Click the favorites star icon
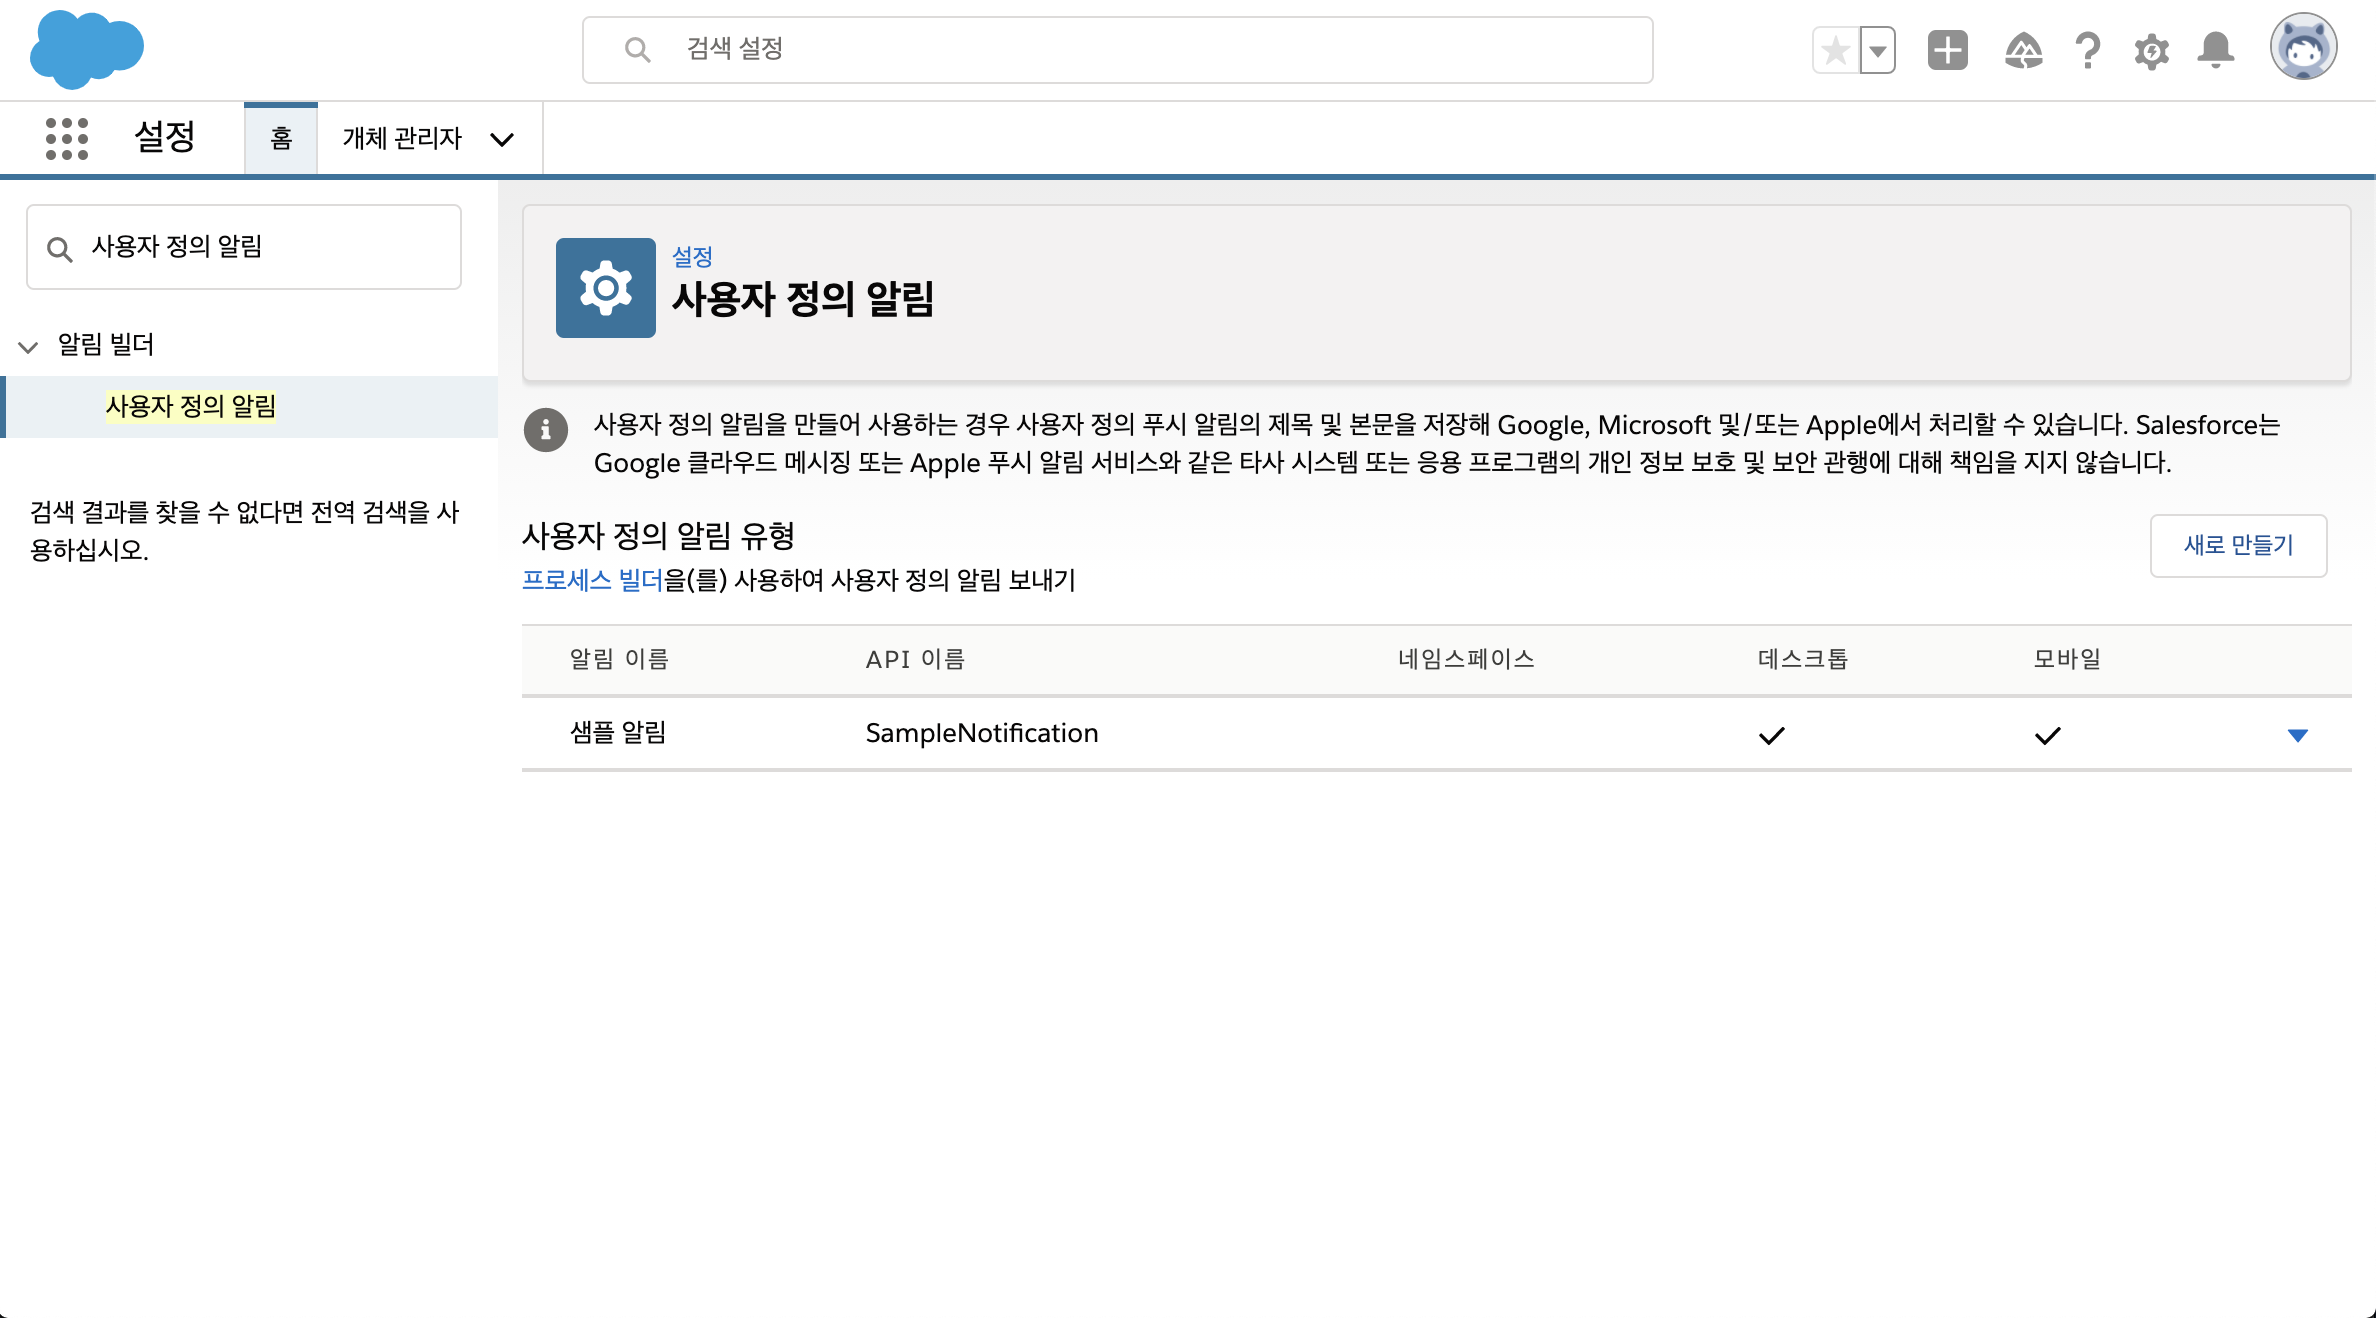 [1836, 50]
